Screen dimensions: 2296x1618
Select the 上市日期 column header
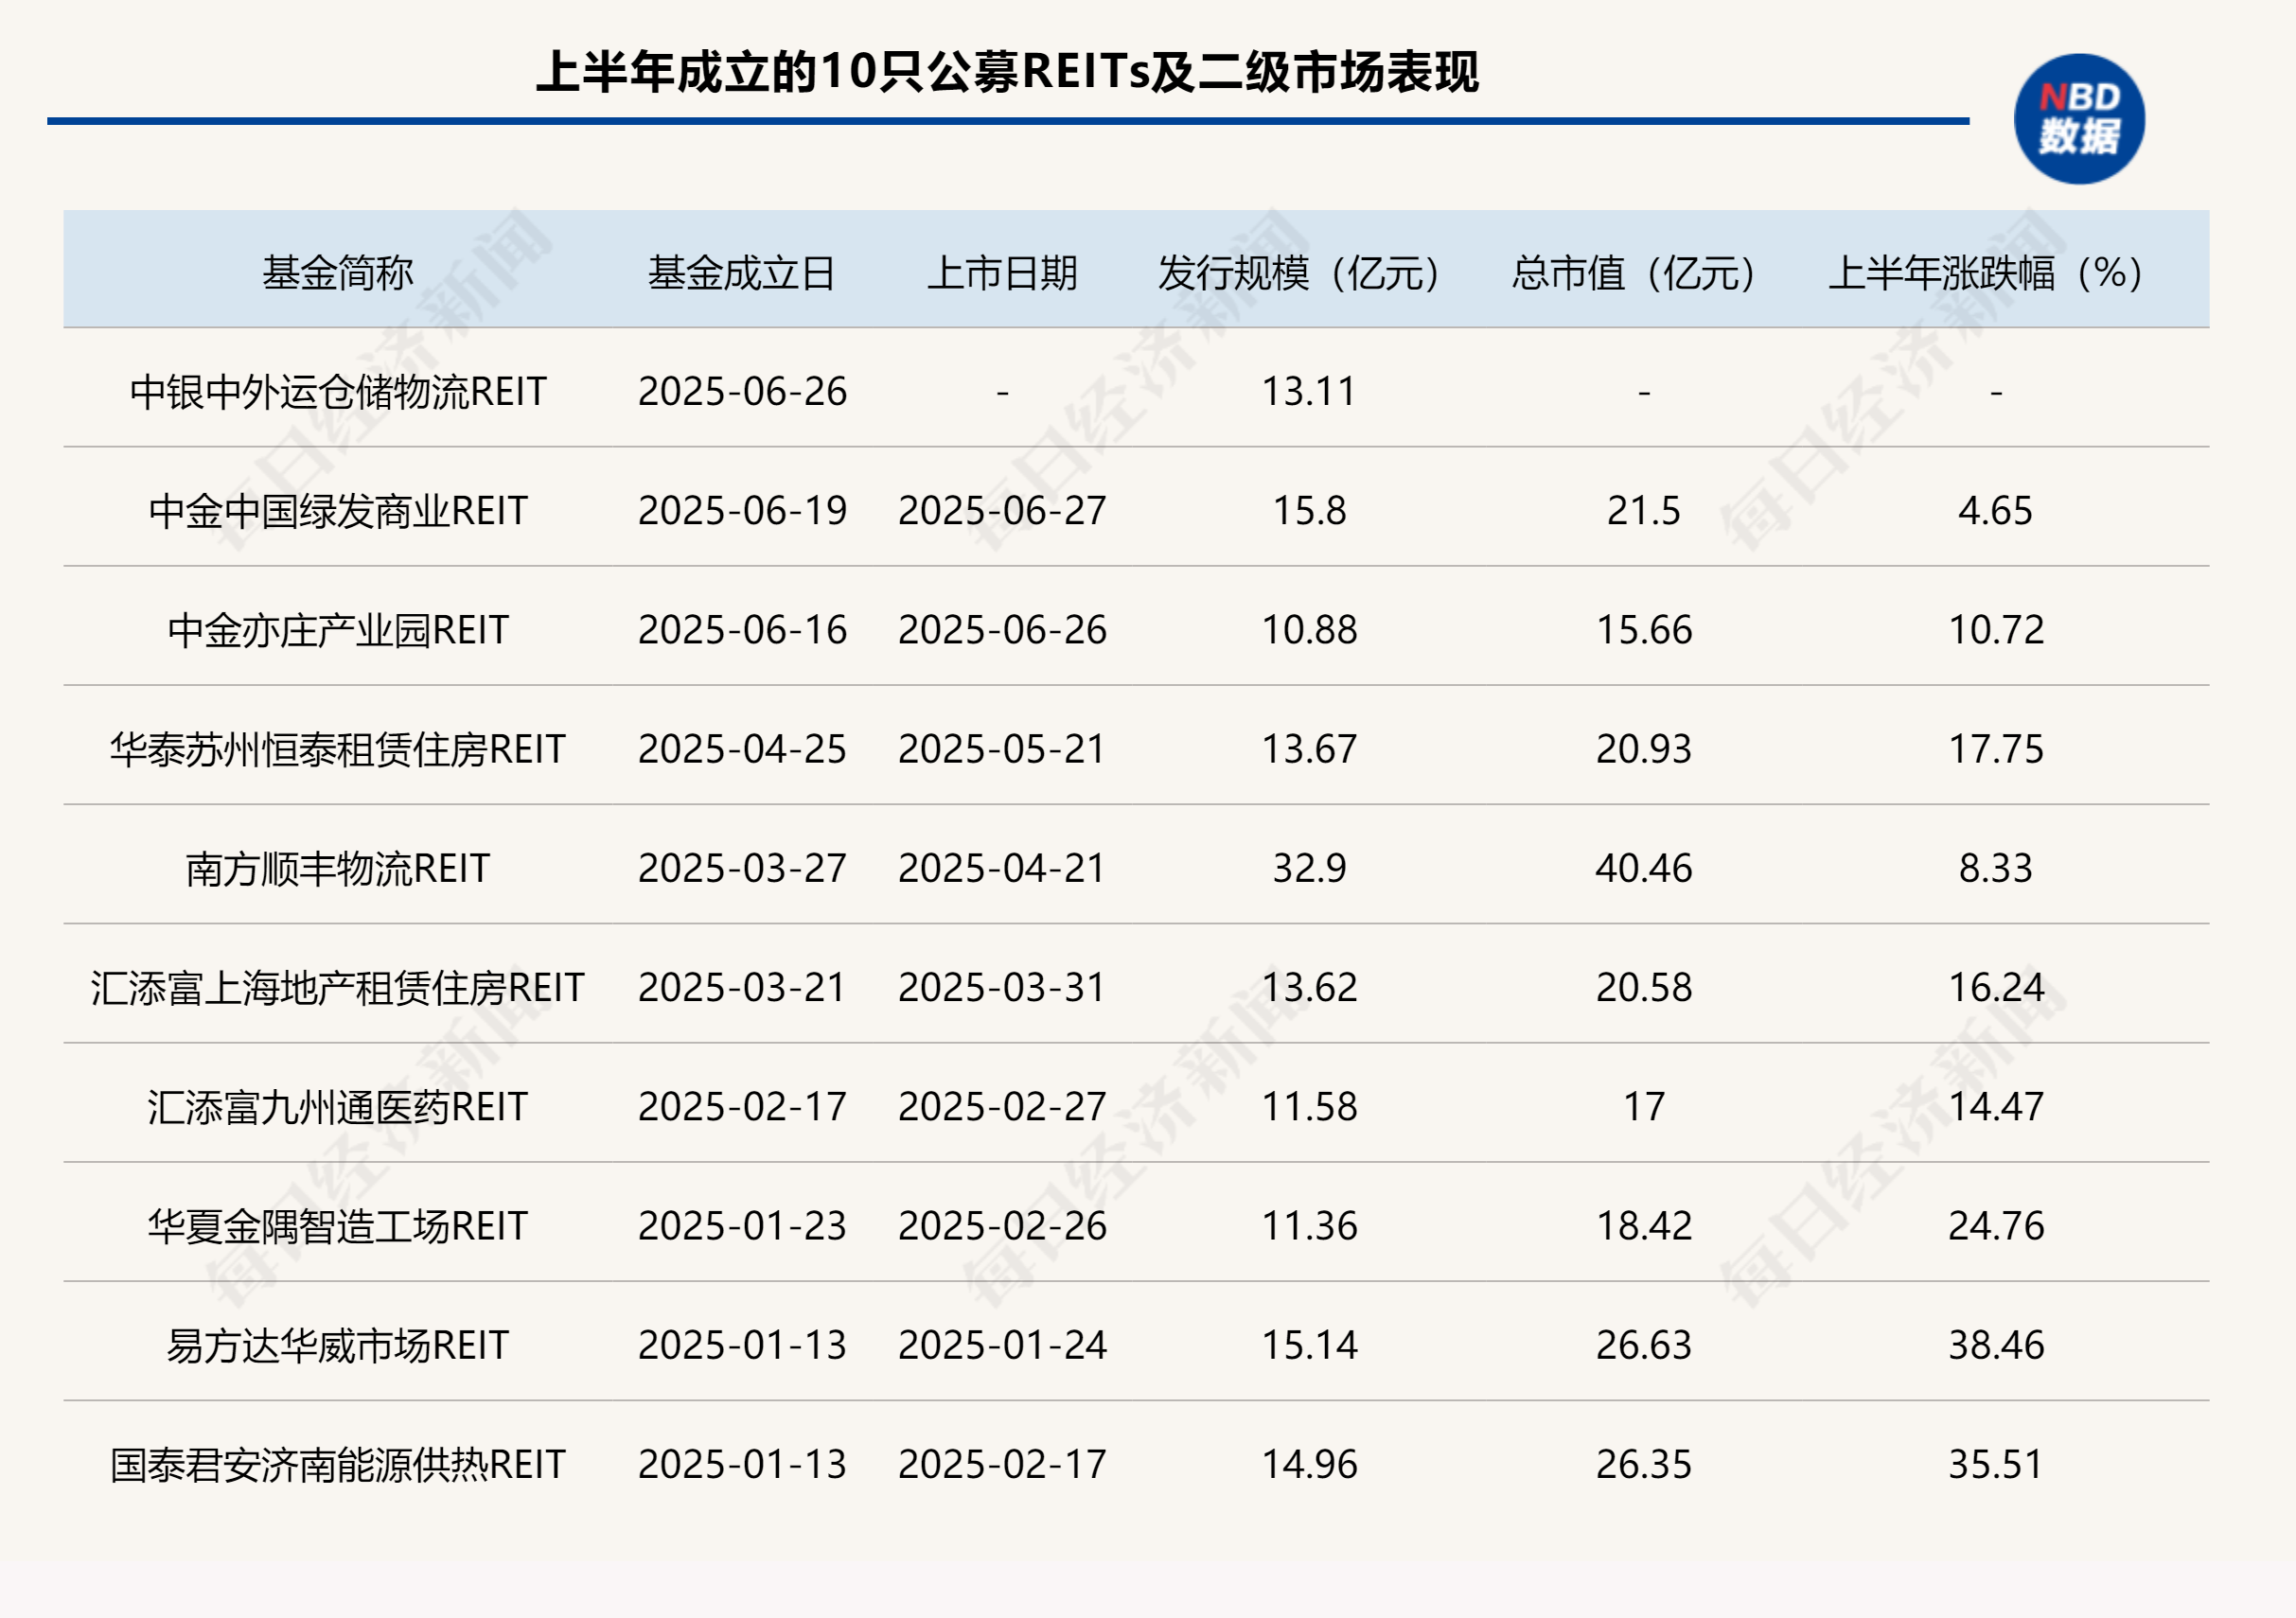[x=1002, y=272]
